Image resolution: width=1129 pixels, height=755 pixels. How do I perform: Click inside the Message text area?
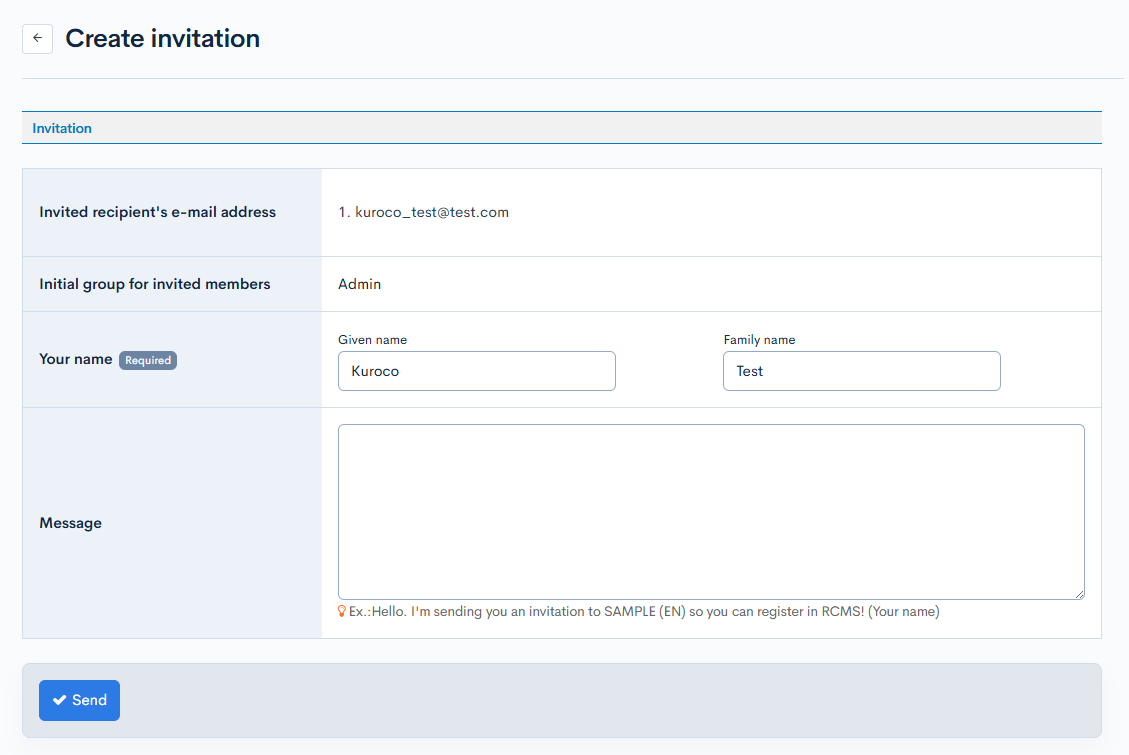pyautogui.click(x=710, y=511)
